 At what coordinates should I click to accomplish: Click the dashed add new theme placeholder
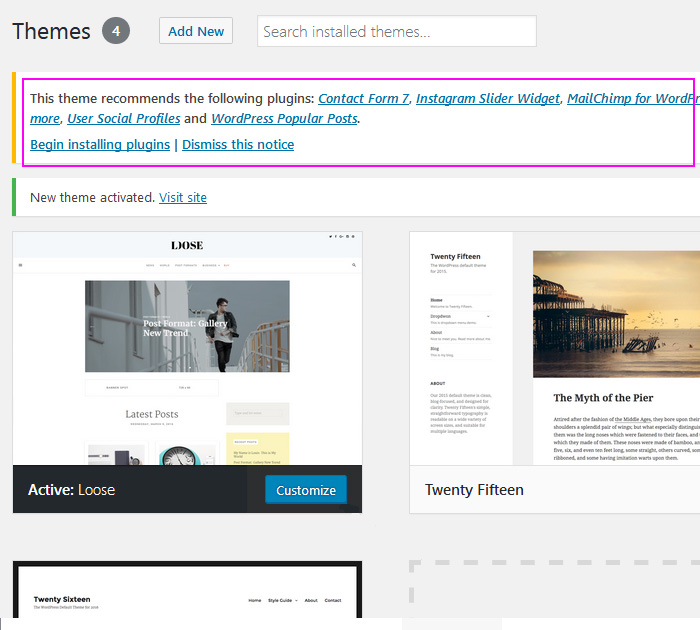click(x=554, y=589)
